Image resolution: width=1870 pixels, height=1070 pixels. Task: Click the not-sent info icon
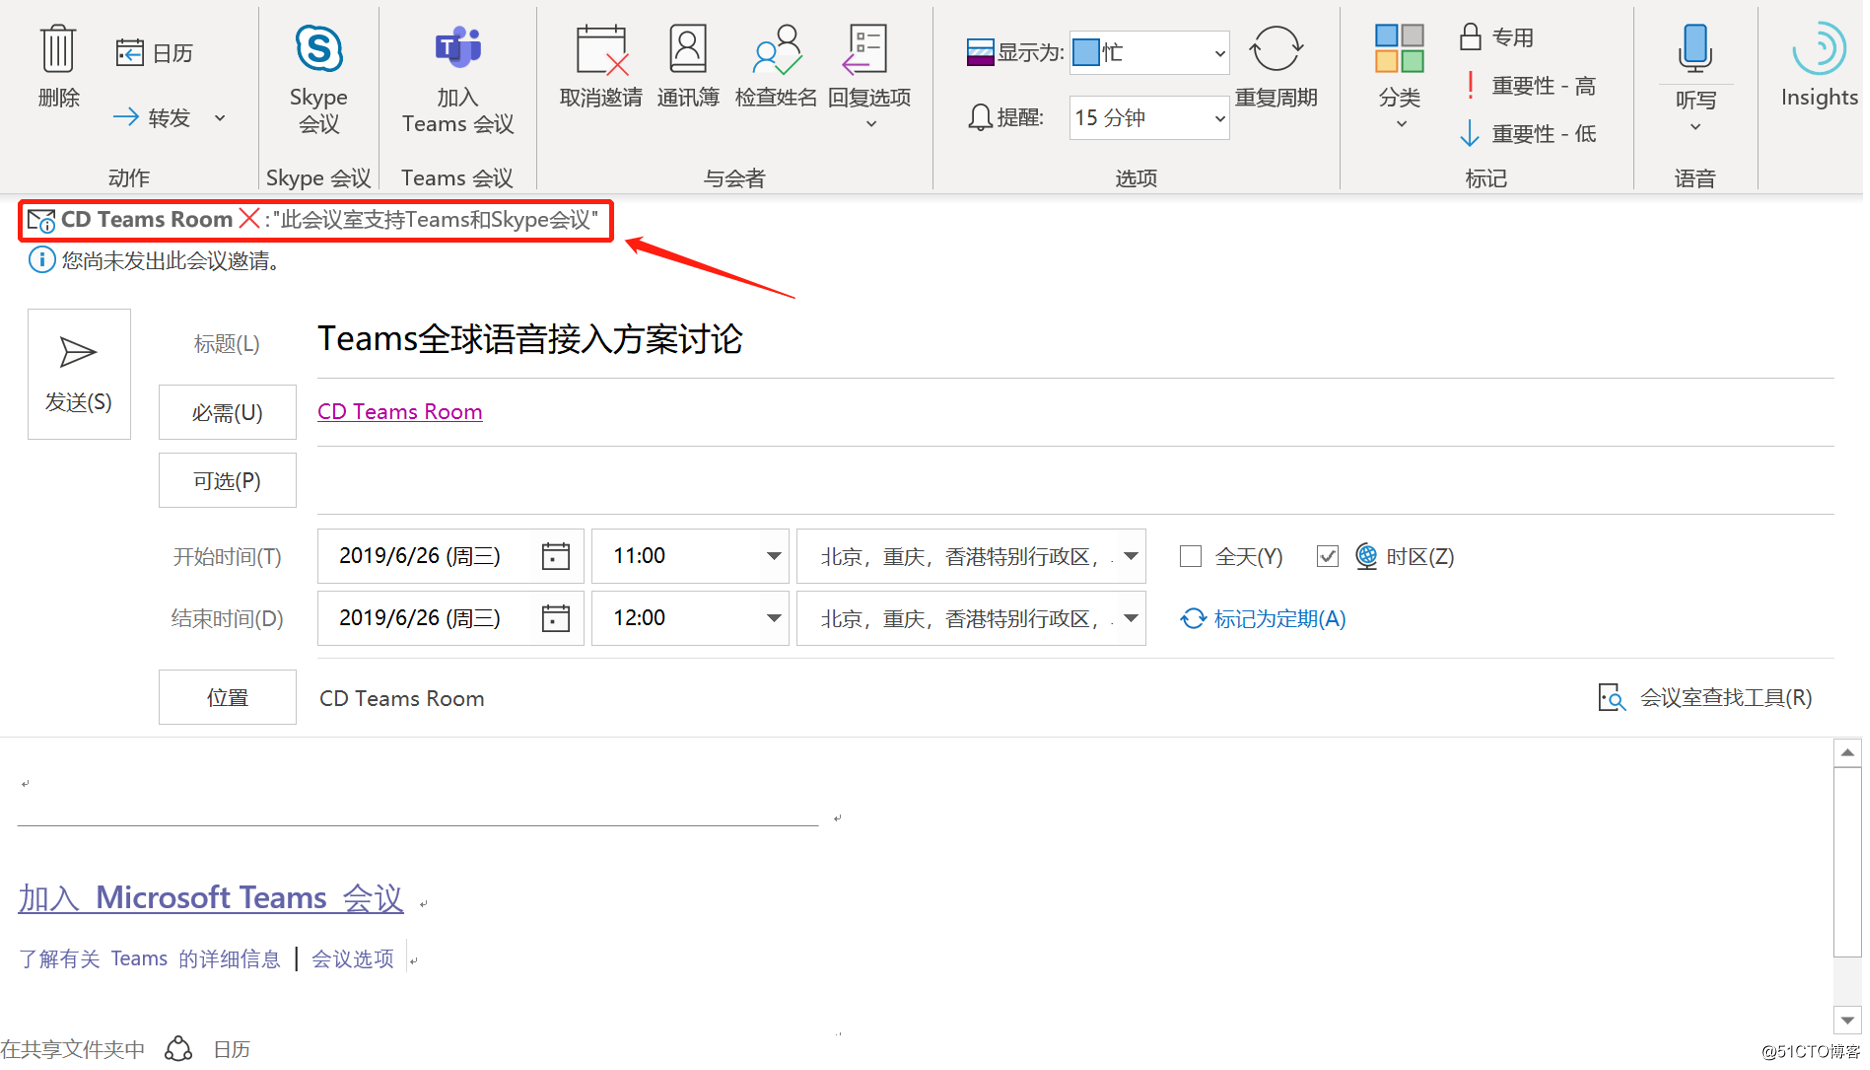pos(41,261)
